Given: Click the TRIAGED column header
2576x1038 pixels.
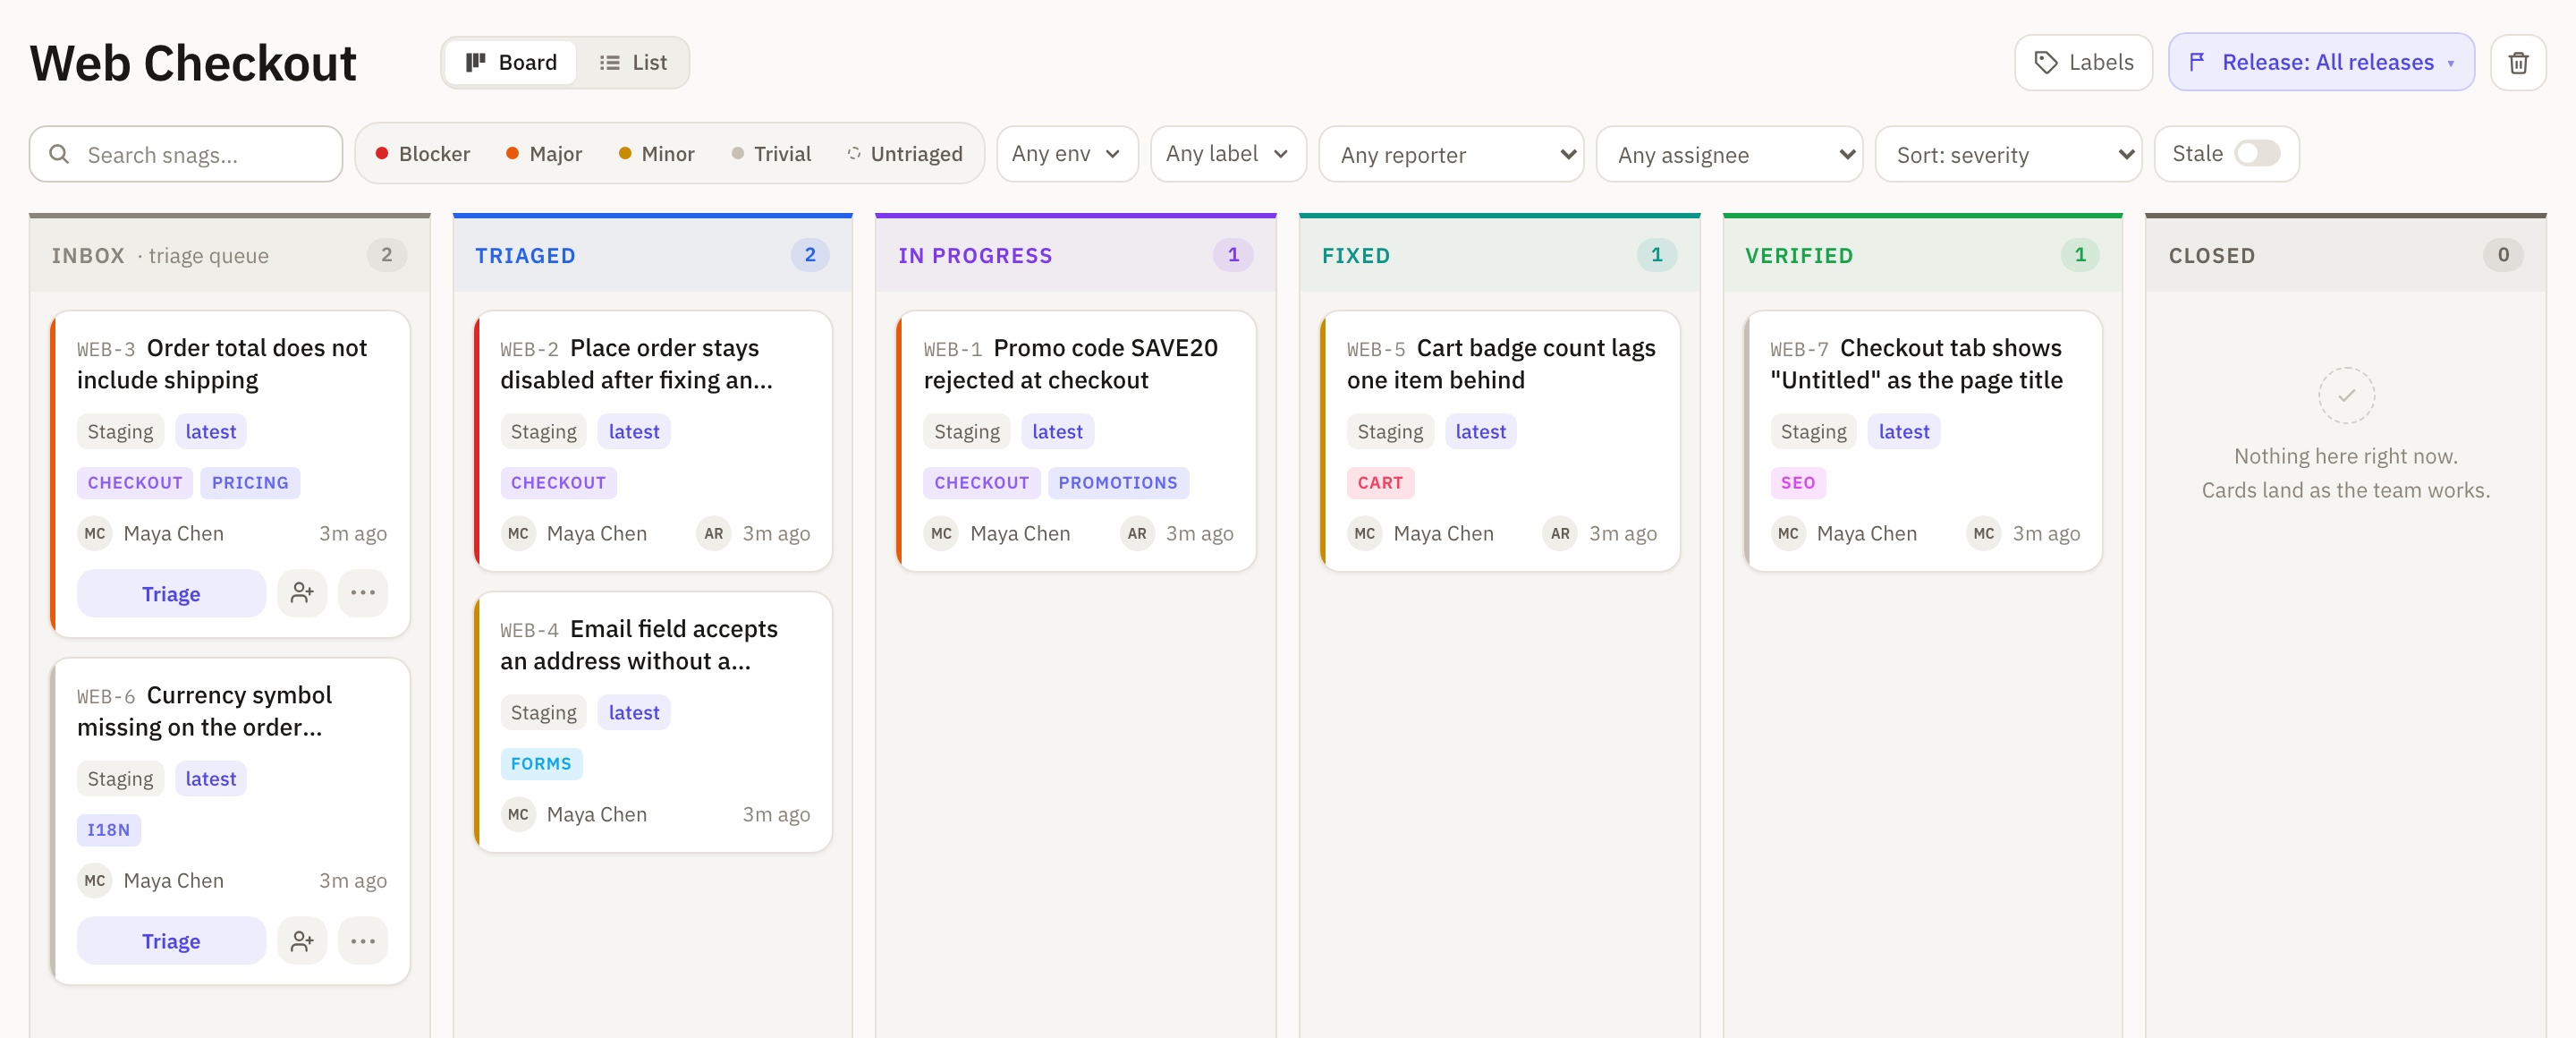Looking at the screenshot, I should tap(652, 255).
